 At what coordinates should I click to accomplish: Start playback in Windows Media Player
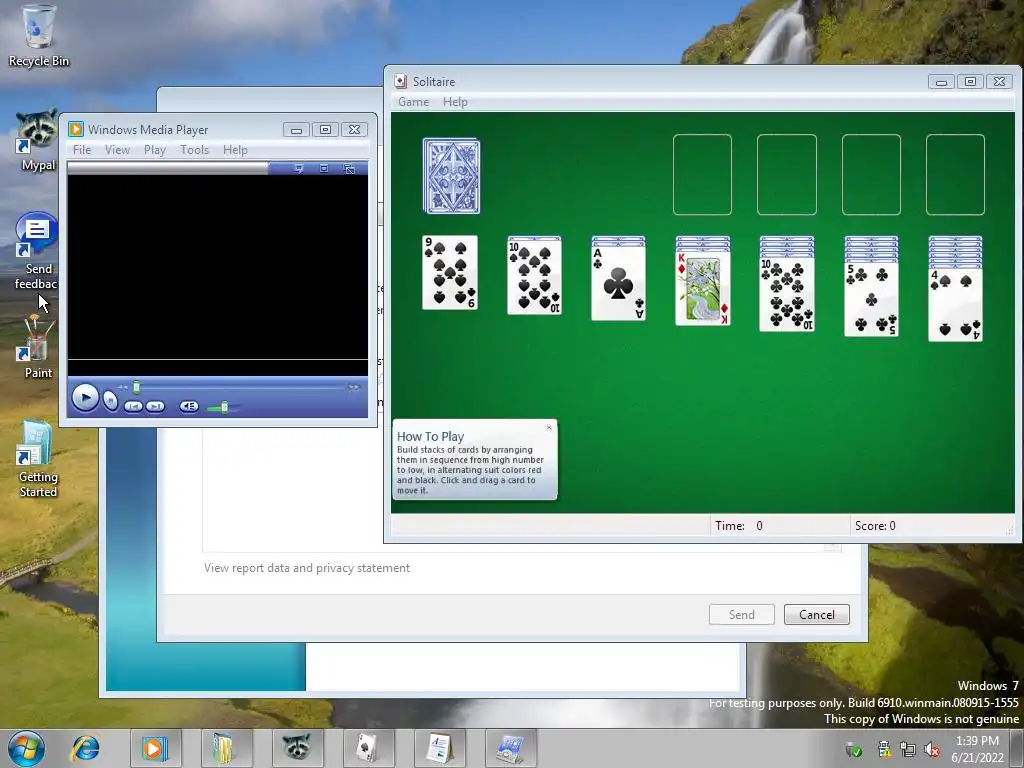(85, 397)
